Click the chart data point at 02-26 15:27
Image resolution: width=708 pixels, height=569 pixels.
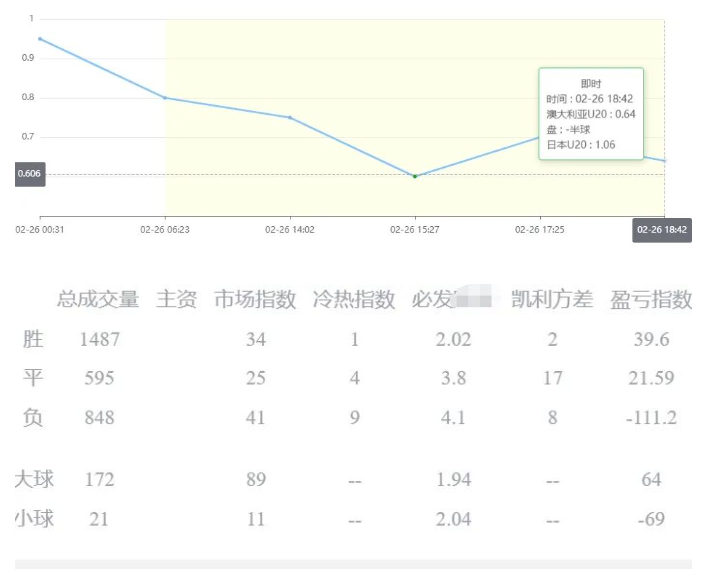tap(415, 176)
